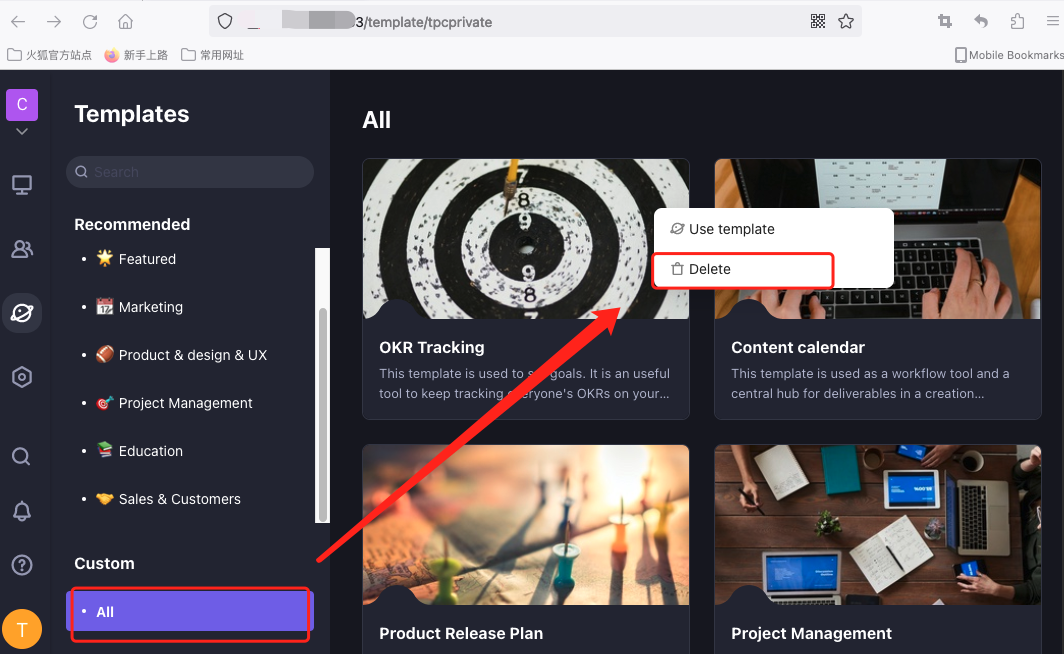1064x654 pixels.
Task: Open 火狐官方站点 bookmark folder
Action: [x=50, y=55]
